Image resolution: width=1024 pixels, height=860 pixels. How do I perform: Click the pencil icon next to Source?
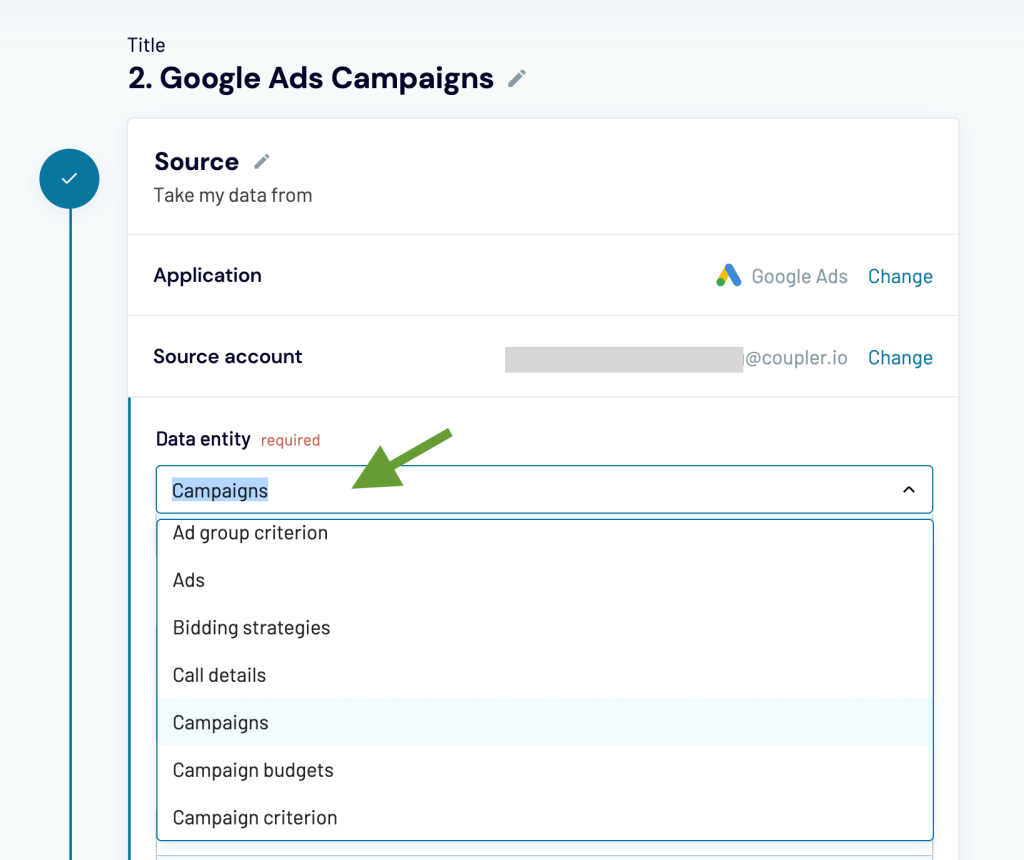click(x=262, y=162)
